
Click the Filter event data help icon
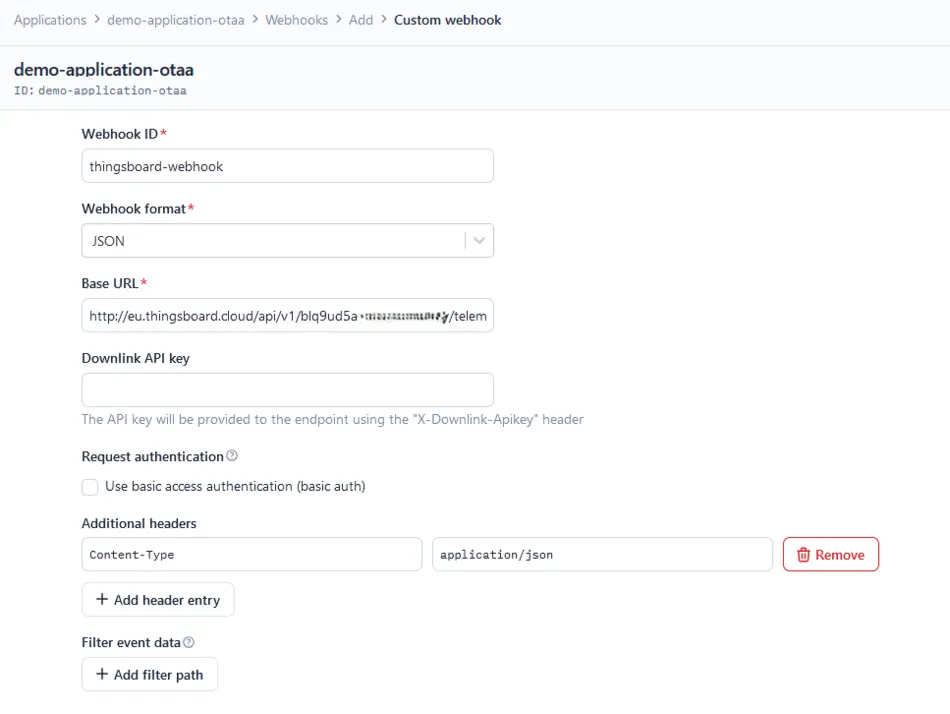189,643
